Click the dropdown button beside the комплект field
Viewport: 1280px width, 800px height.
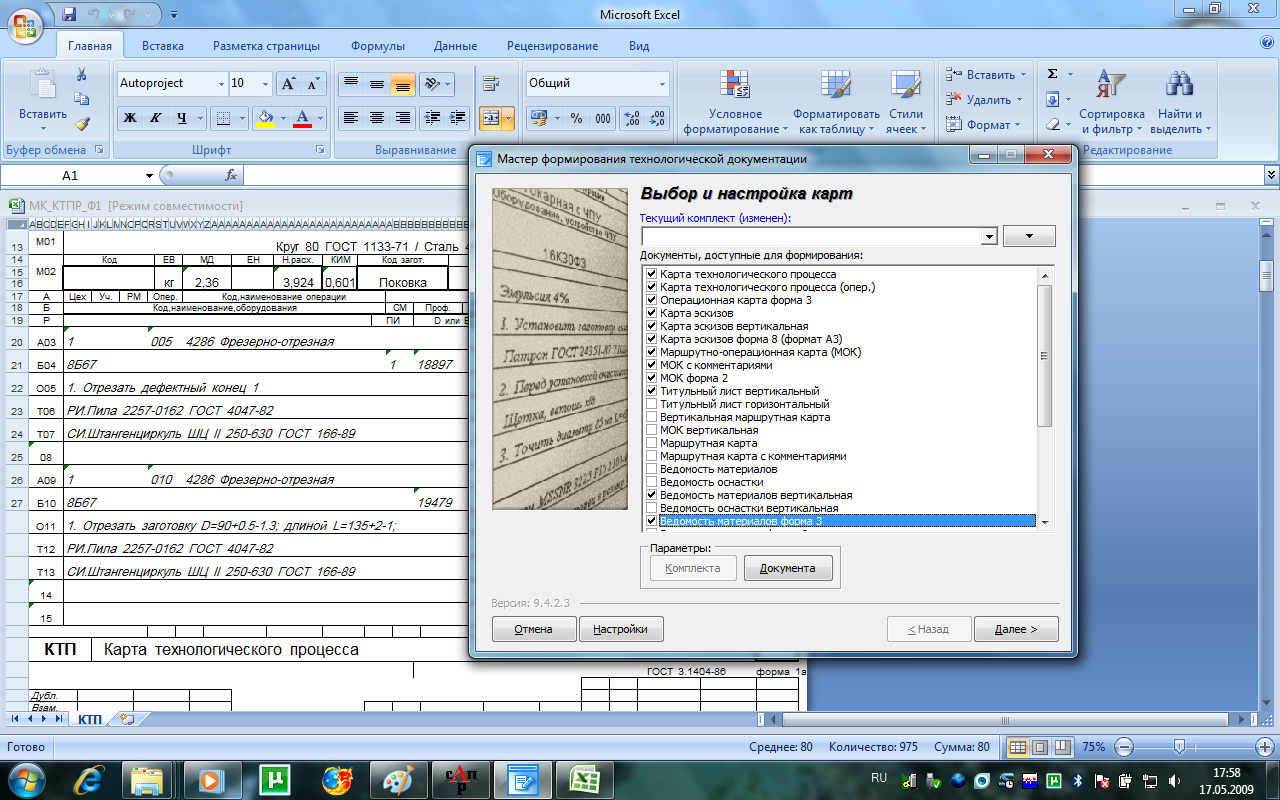point(1029,236)
